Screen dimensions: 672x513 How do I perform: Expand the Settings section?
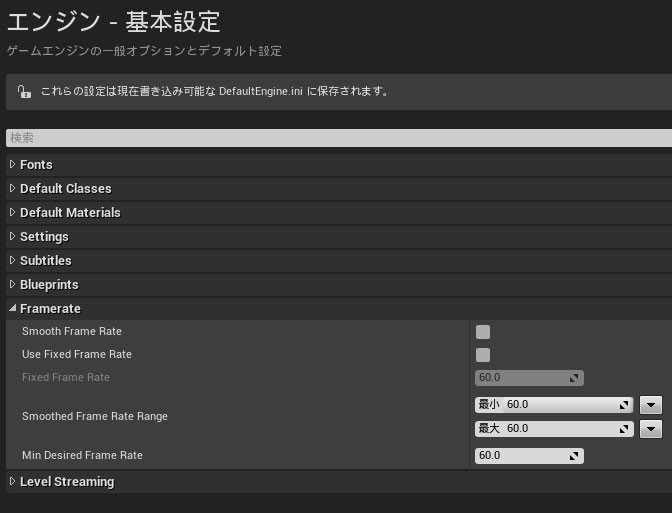point(12,236)
